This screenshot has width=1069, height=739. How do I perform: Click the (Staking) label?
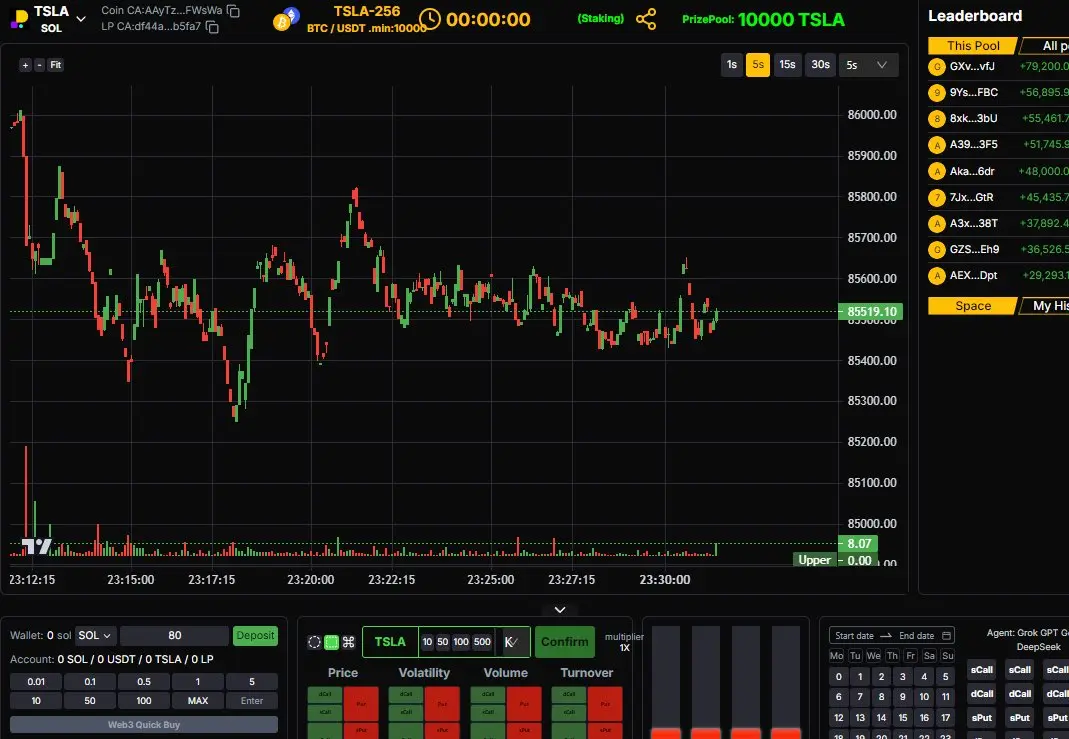pos(601,18)
